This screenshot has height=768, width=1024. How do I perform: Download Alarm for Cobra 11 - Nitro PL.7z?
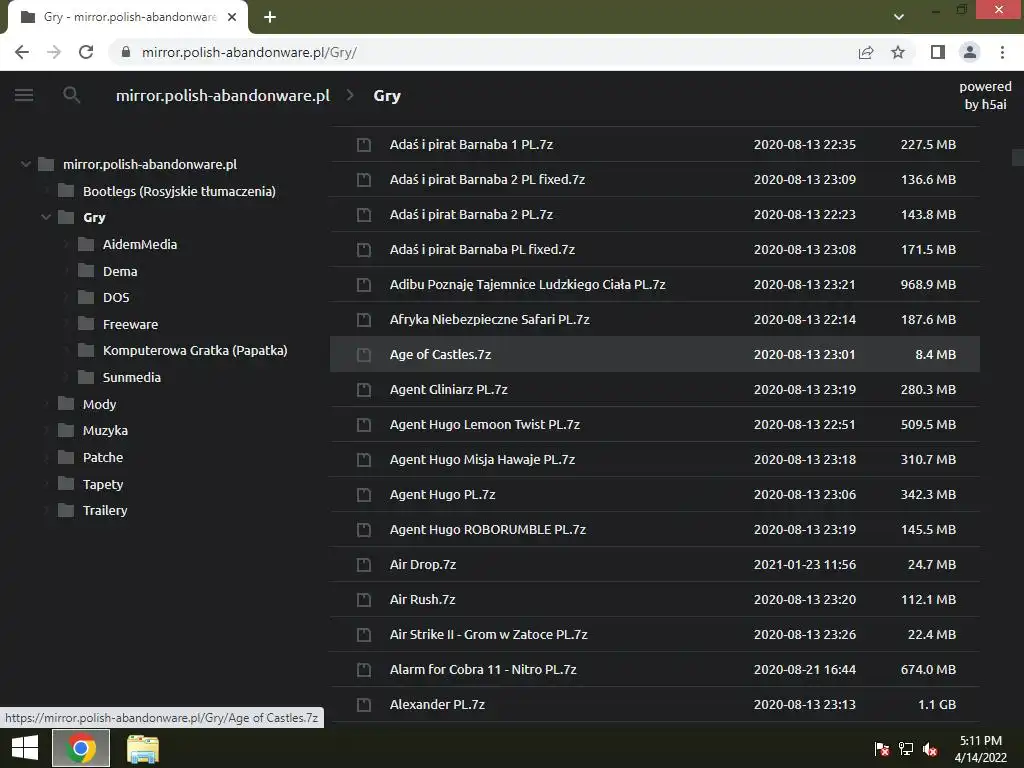click(x=654, y=669)
